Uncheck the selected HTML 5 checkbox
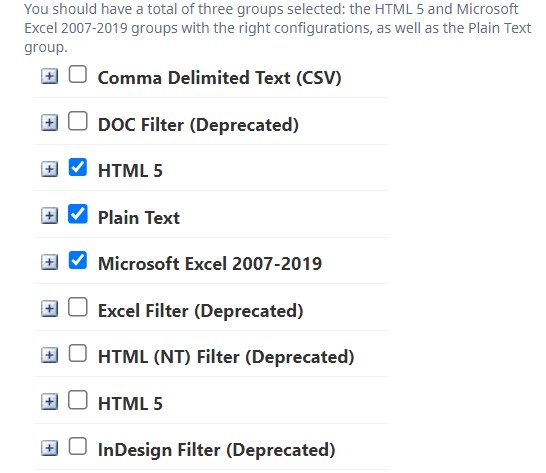This screenshot has width=546, height=473. (78, 167)
